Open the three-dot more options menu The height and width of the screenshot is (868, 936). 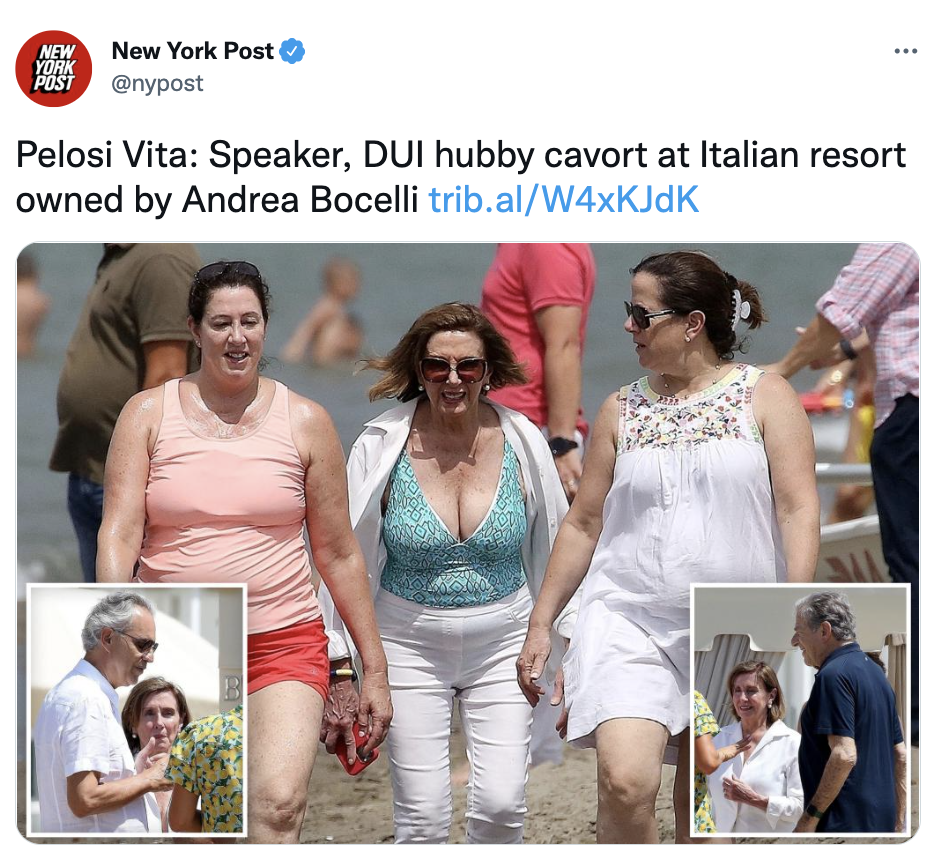tap(906, 51)
